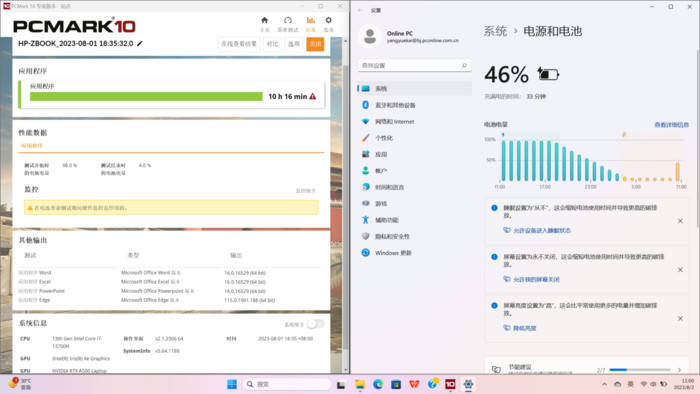Click the view-result-online button in PCMark
The width and height of the screenshot is (700, 394).
(x=239, y=44)
